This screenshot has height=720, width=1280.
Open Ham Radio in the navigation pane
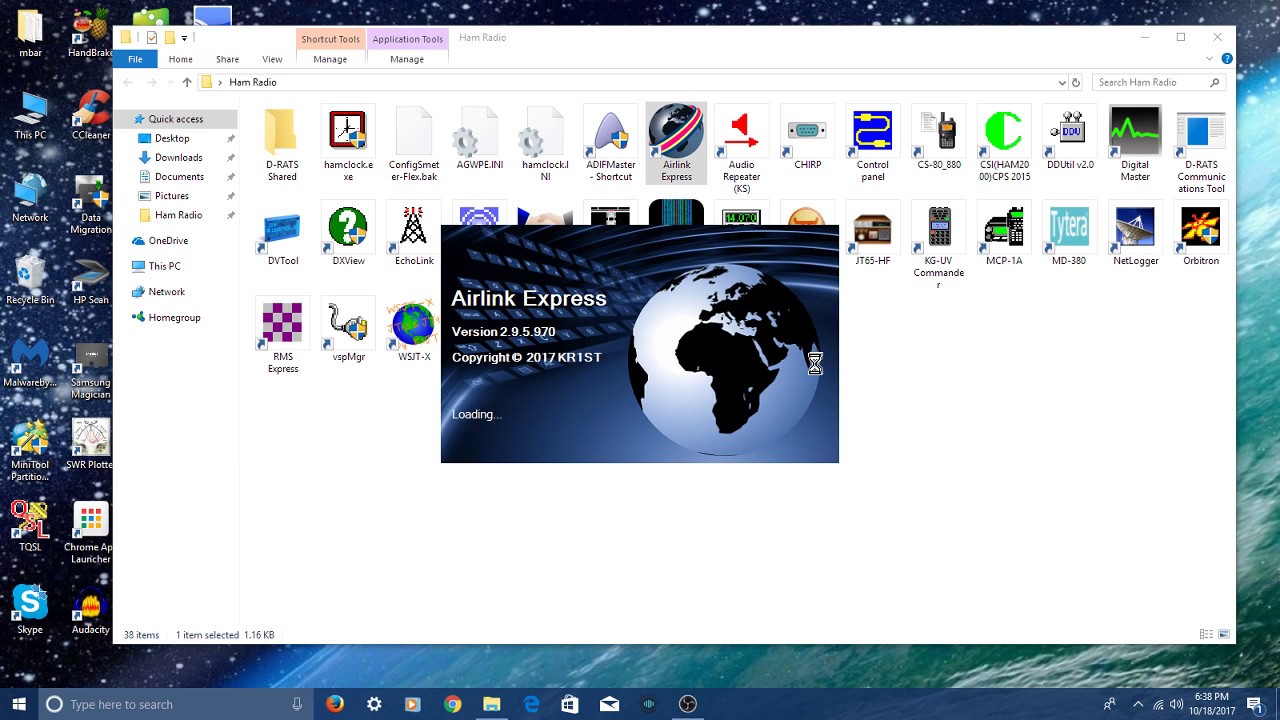tap(178, 215)
